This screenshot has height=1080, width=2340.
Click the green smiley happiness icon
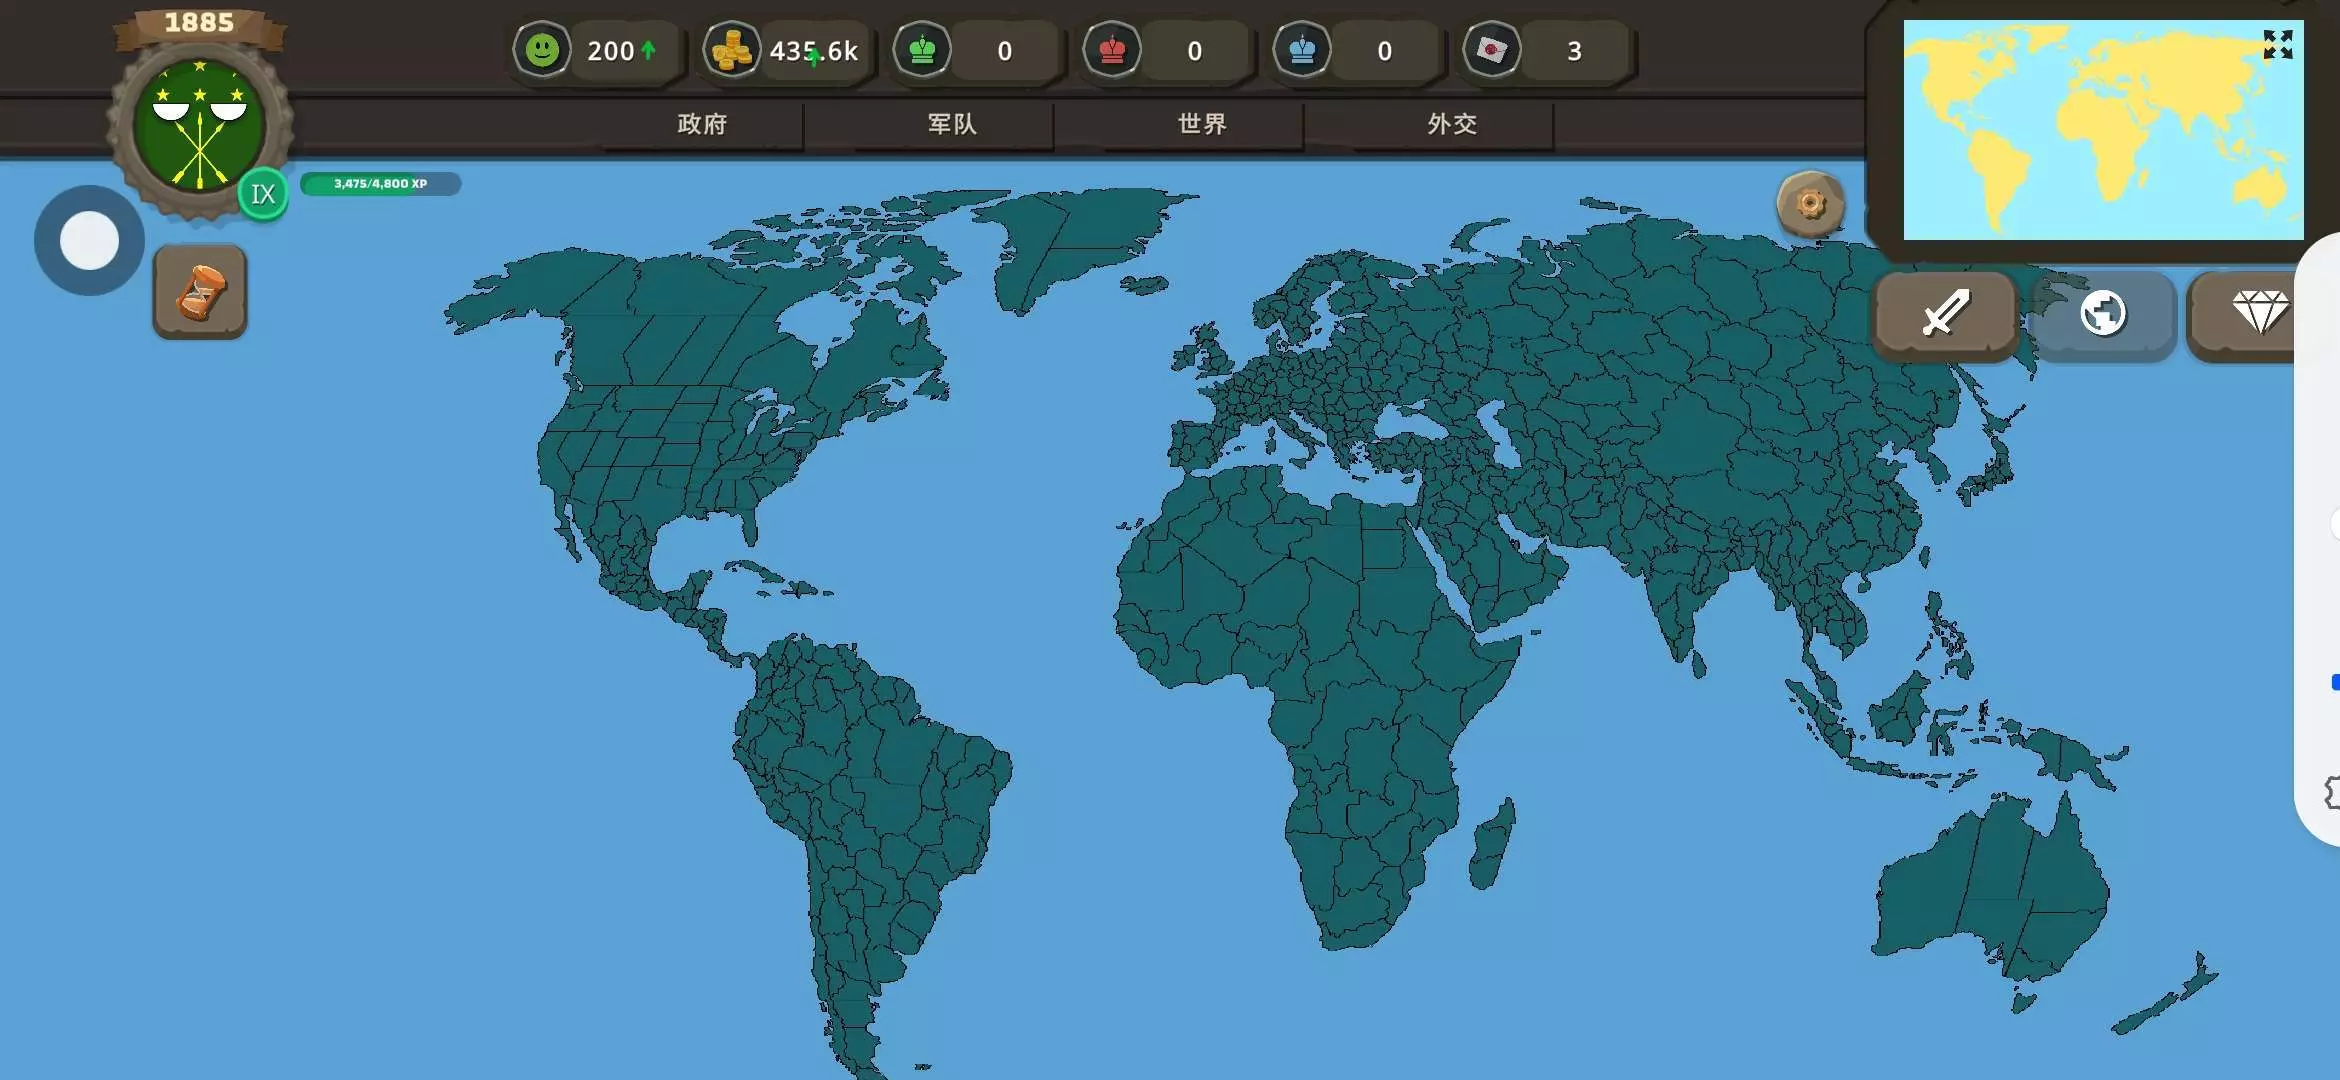(542, 50)
